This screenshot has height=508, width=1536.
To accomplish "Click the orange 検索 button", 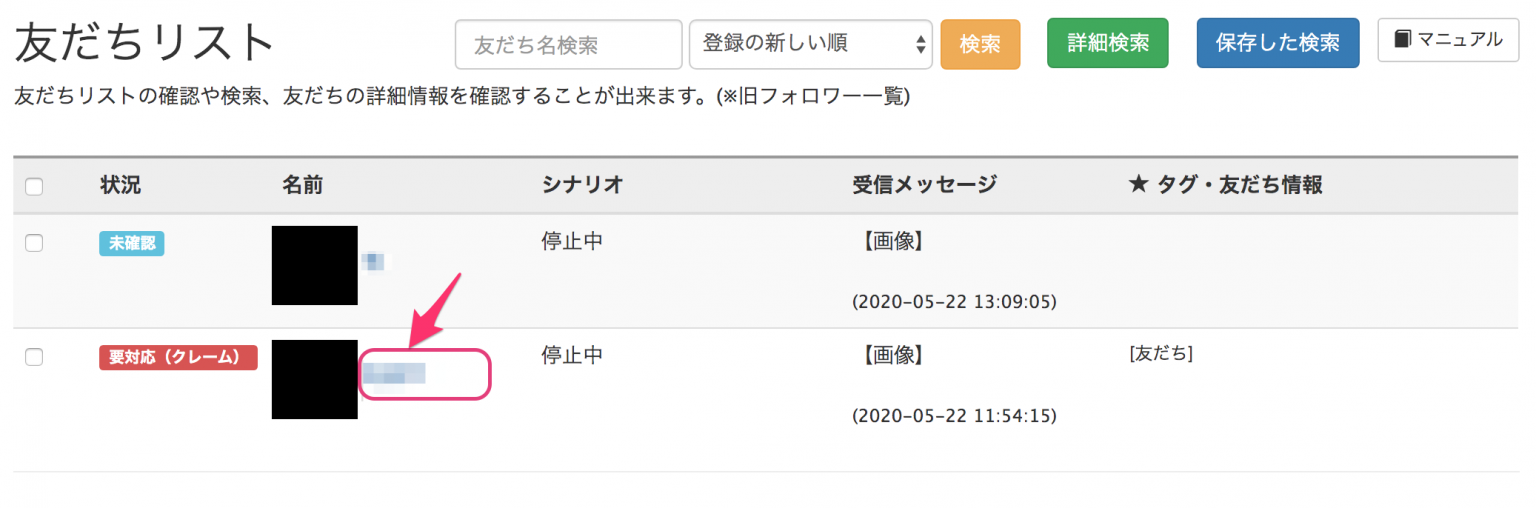I will [x=980, y=44].
